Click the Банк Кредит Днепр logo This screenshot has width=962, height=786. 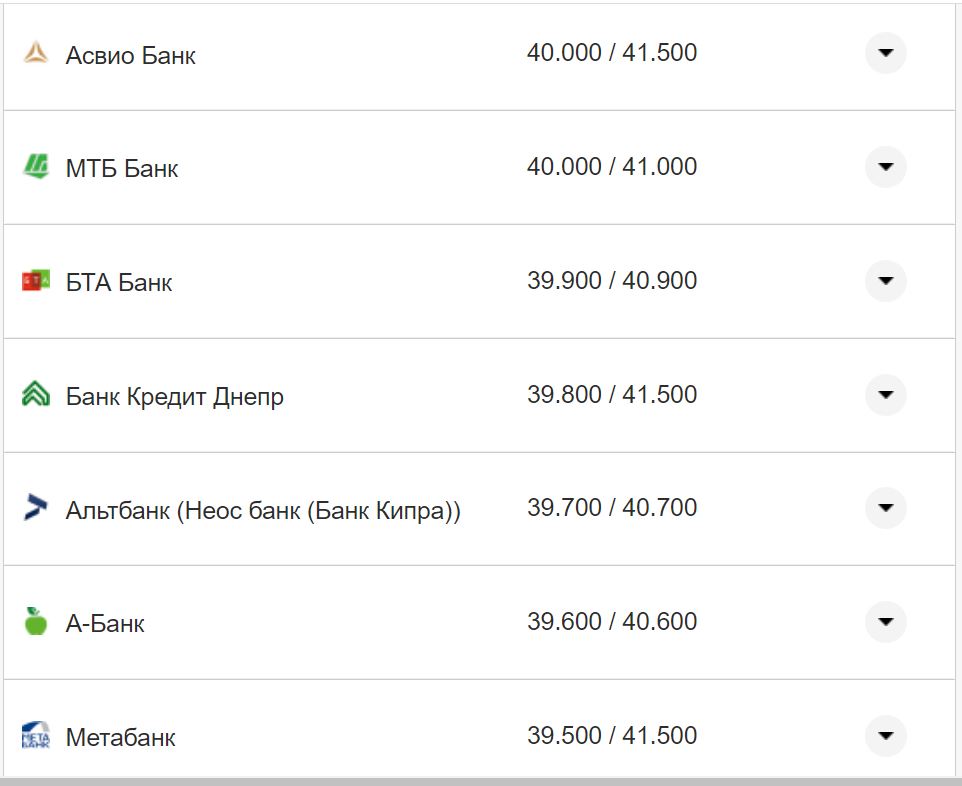tap(36, 396)
